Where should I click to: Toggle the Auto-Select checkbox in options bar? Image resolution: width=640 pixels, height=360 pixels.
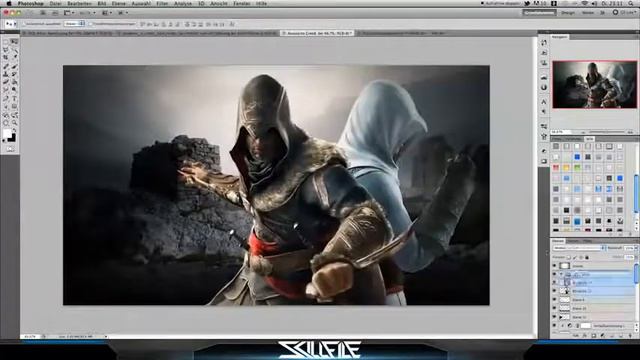pos(24,24)
